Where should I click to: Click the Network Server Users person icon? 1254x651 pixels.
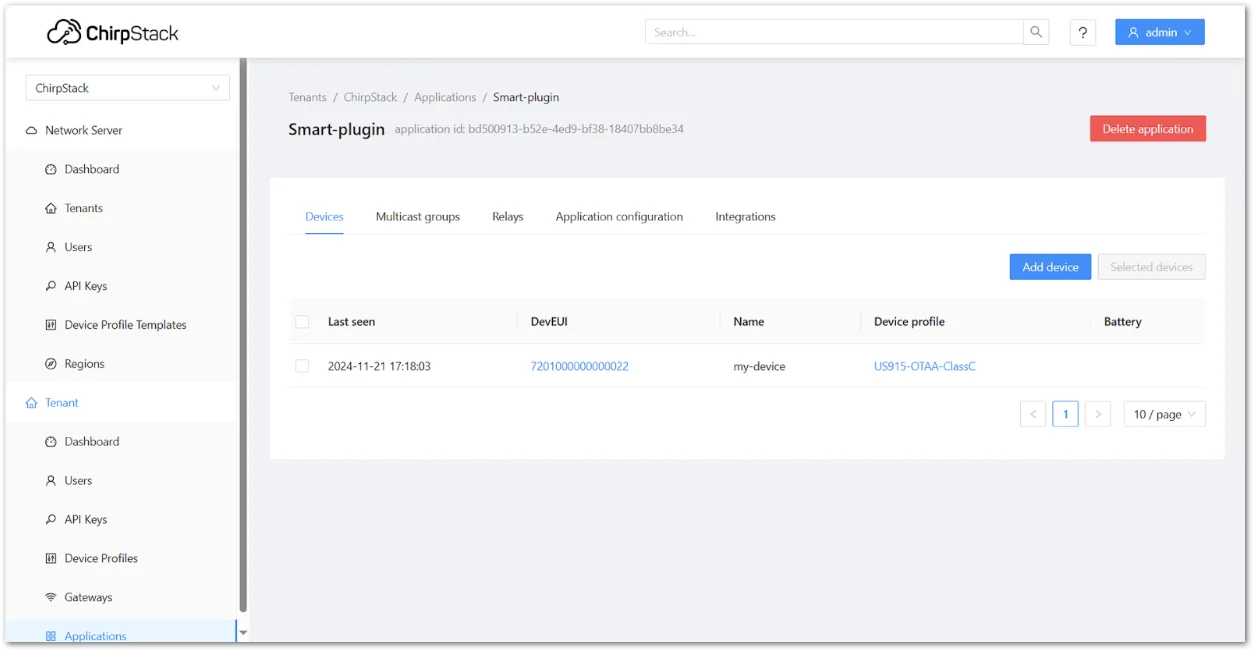tap(51, 247)
